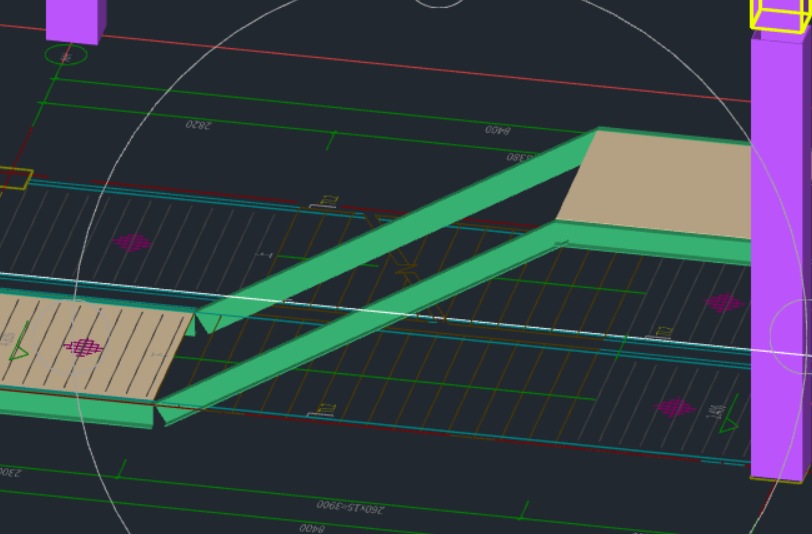
Task: Click the 2820 dimension text
Action: (x=198, y=124)
